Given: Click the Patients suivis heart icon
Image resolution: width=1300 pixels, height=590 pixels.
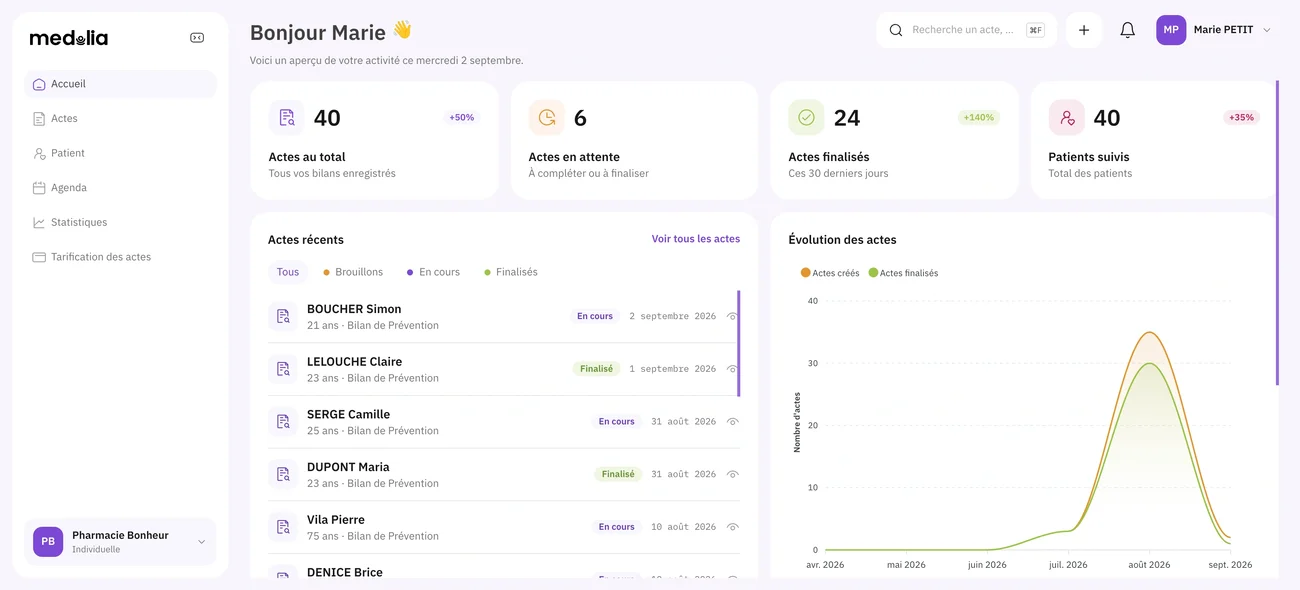Looking at the screenshot, I should click(1067, 117).
